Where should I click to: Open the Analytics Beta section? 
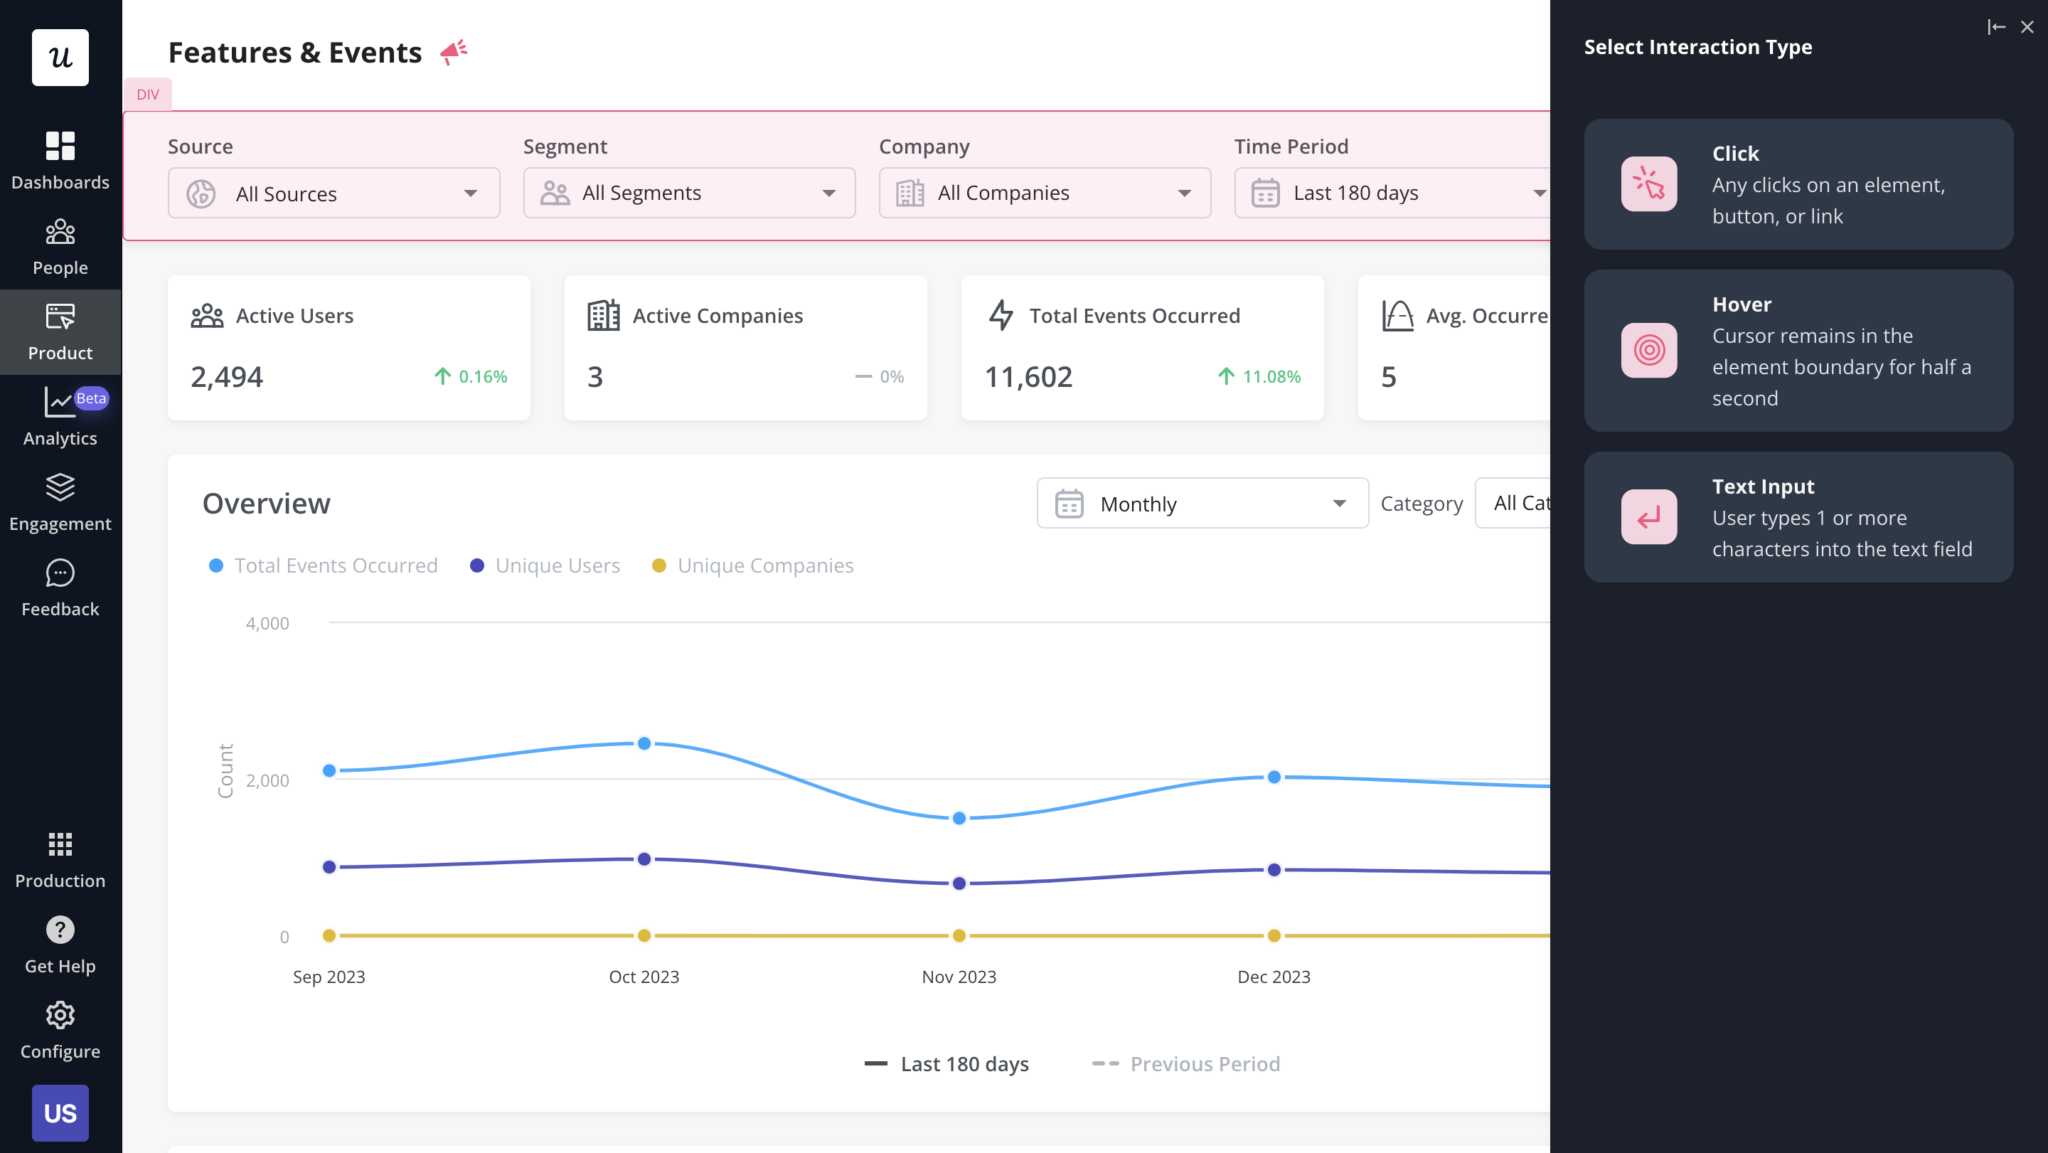point(60,415)
